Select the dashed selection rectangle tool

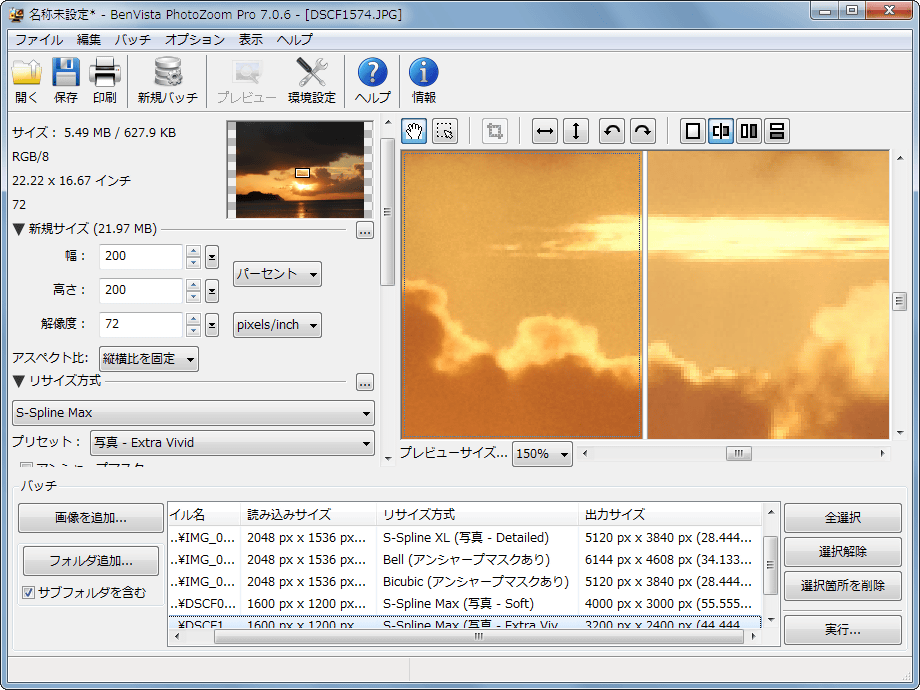tap(445, 131)
